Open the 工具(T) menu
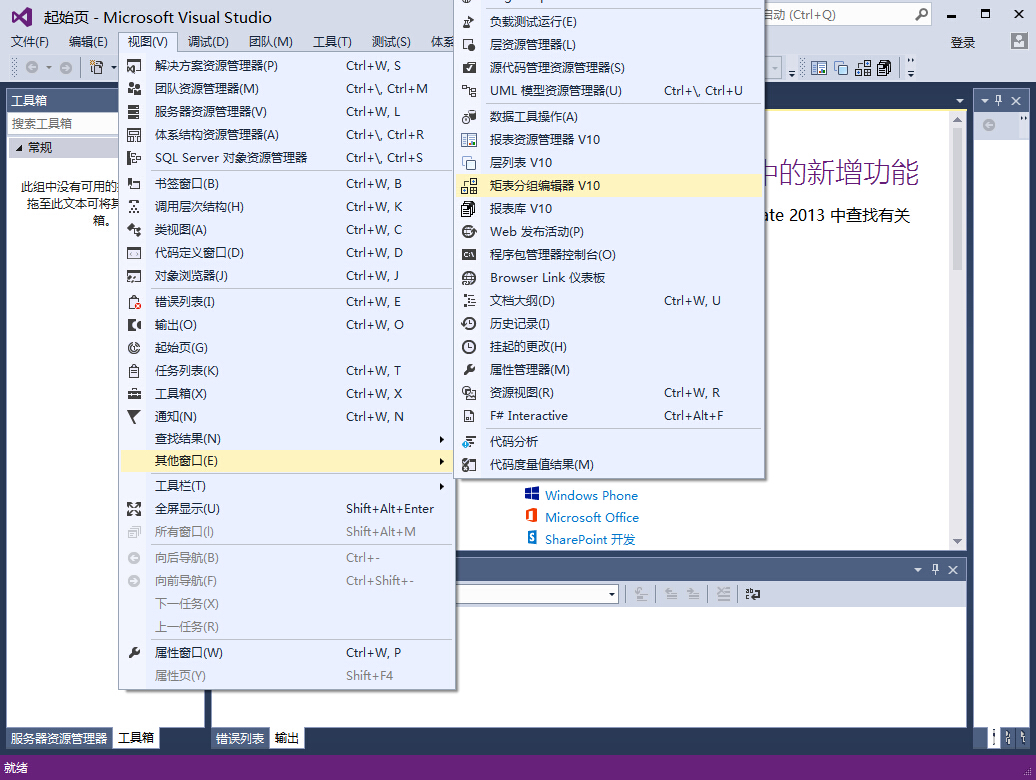 click(x=332, y=42)
